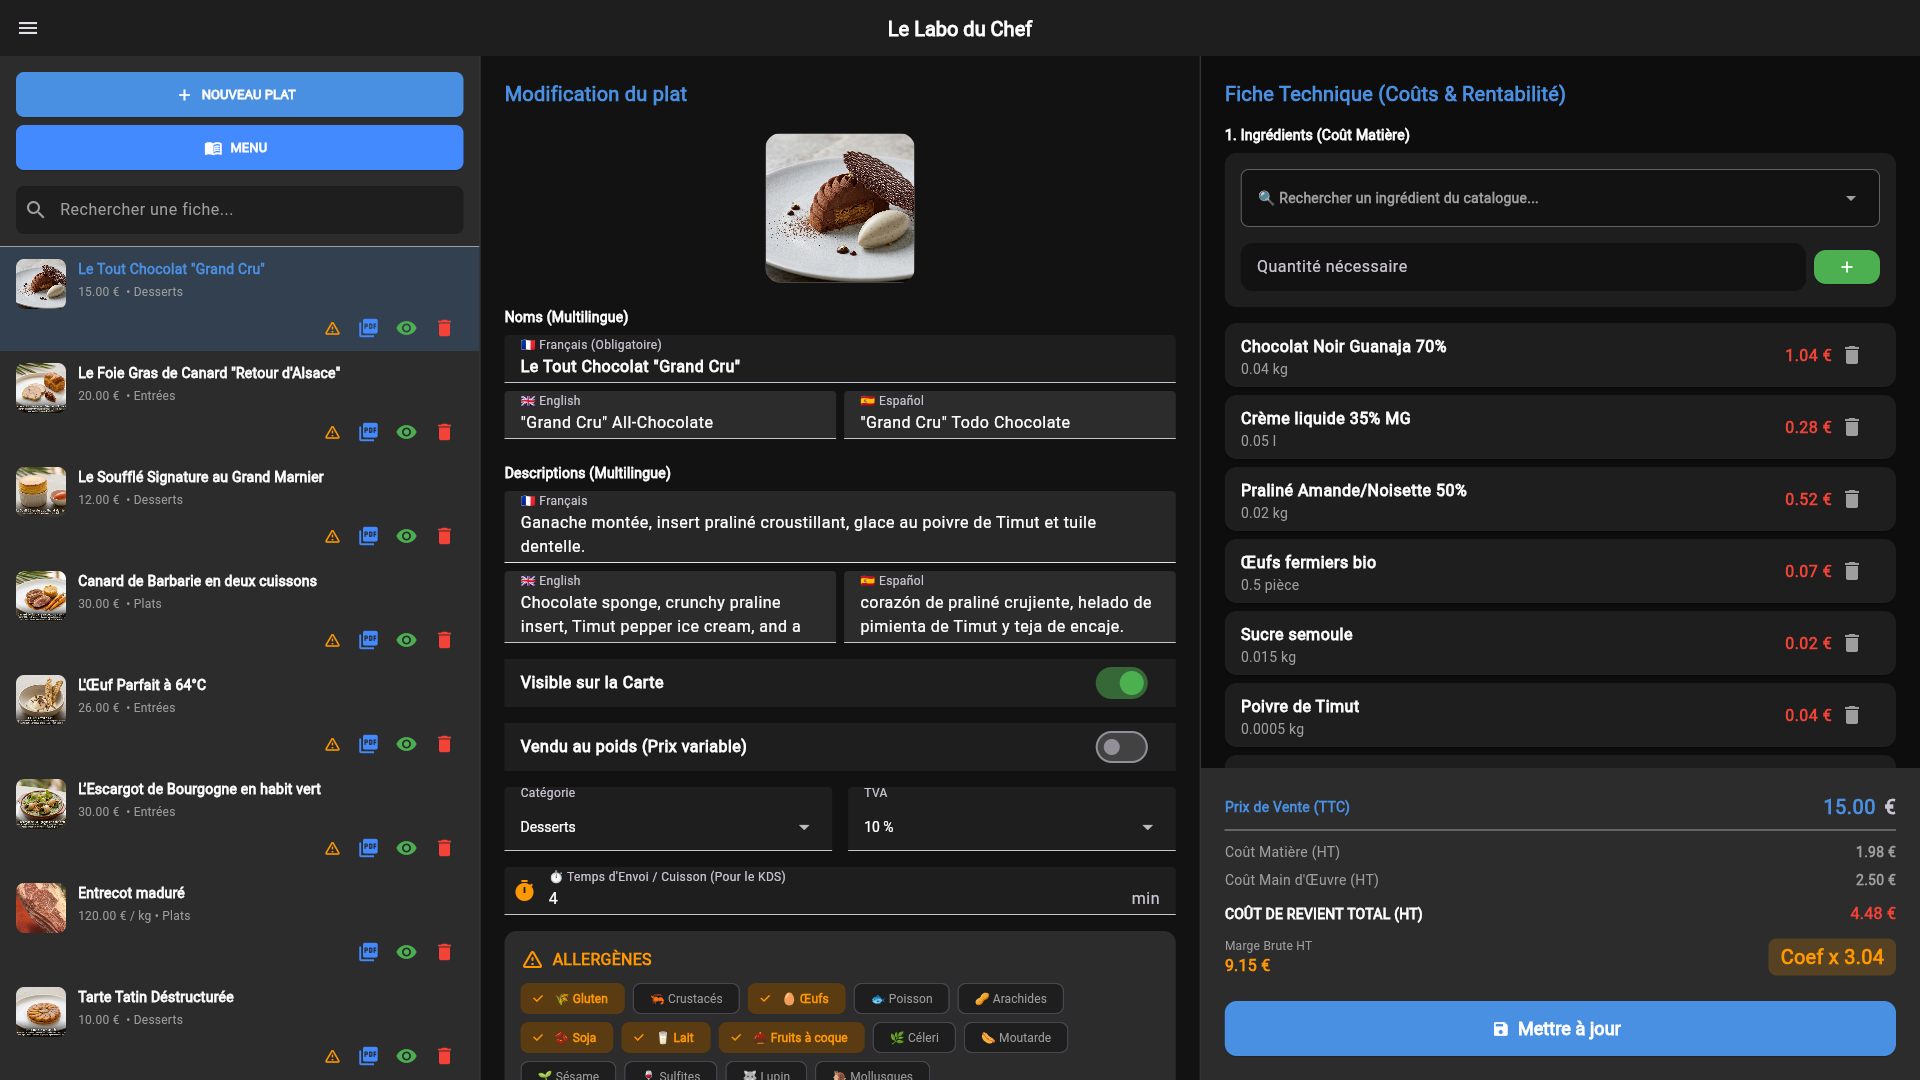Viewport: 1920px width, 1080px height.
Task: Click the NOUVEAU PLAT button
Action: [239, 94]
